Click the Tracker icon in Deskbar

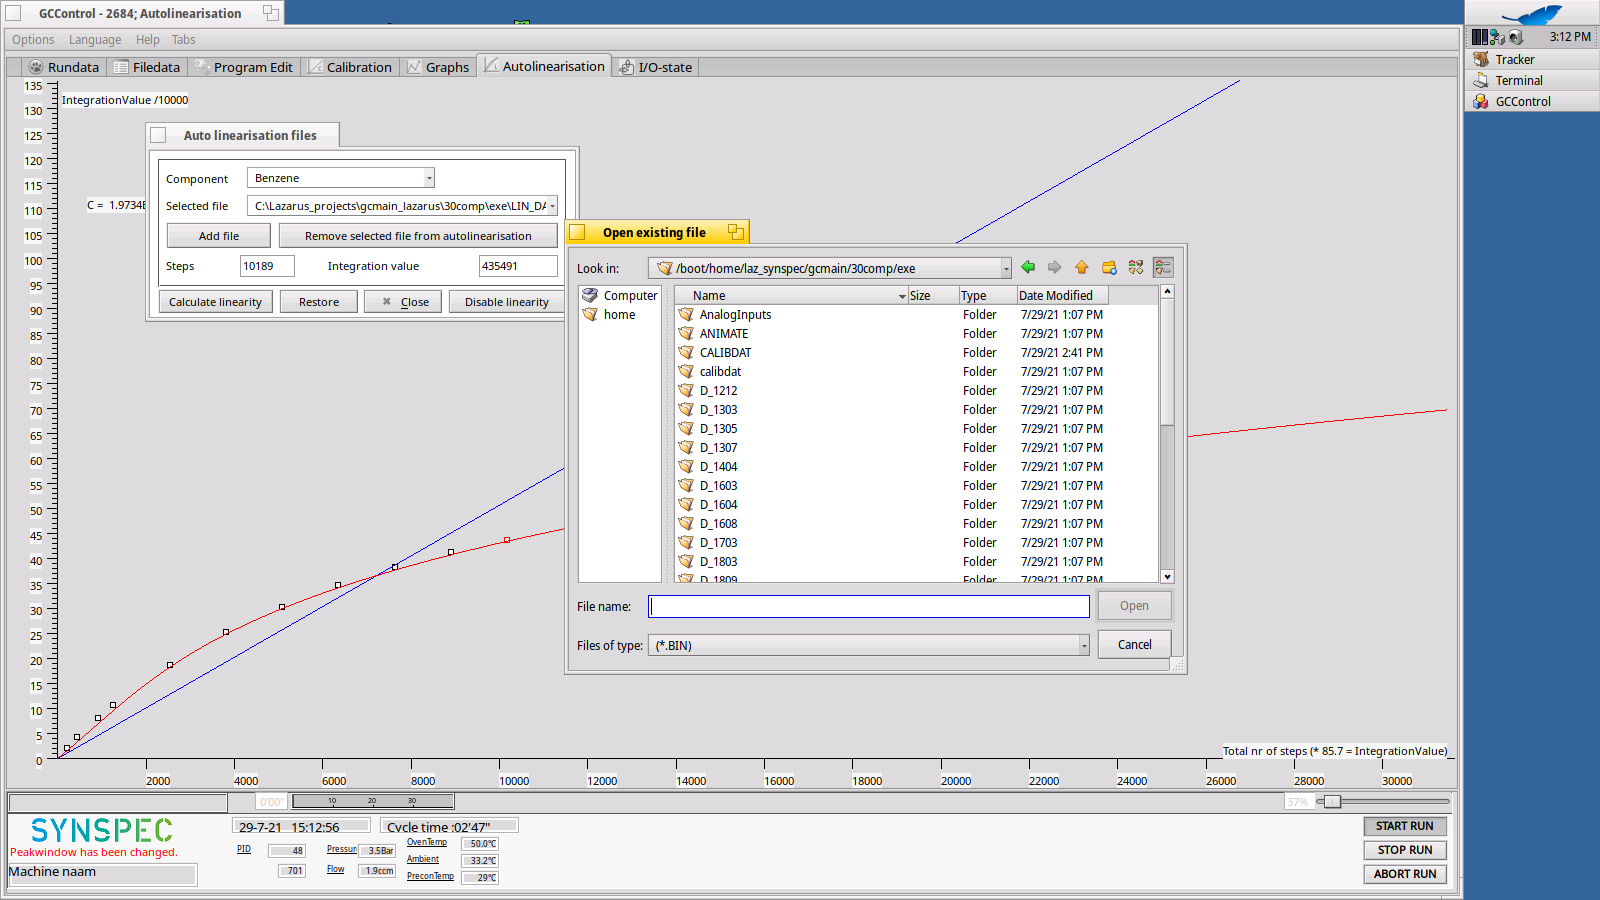[x=1481, y=59]
